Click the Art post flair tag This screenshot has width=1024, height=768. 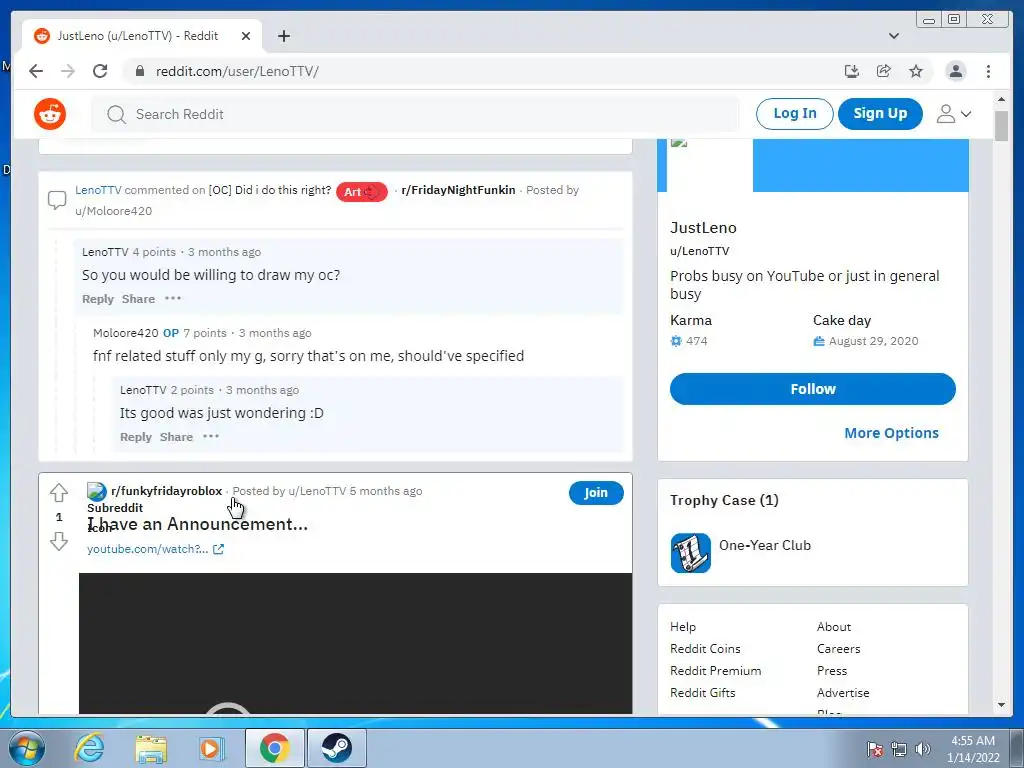362,191
